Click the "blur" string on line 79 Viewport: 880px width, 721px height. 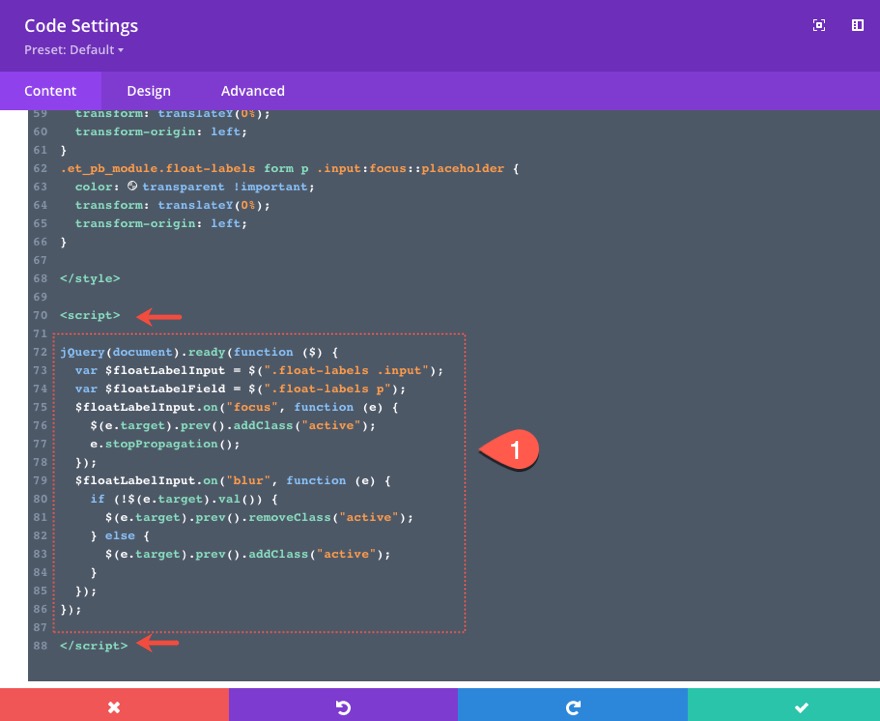coord(248,480)
